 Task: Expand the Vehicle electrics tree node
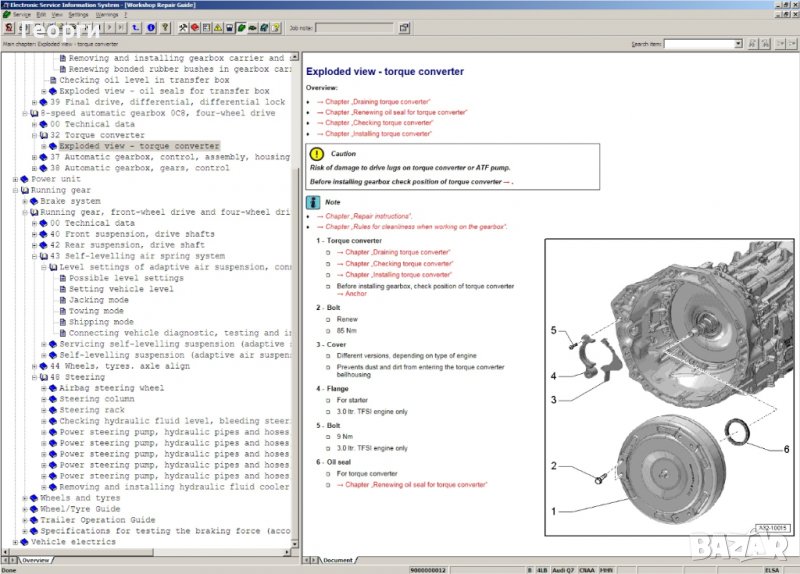[x=15, y=542]
